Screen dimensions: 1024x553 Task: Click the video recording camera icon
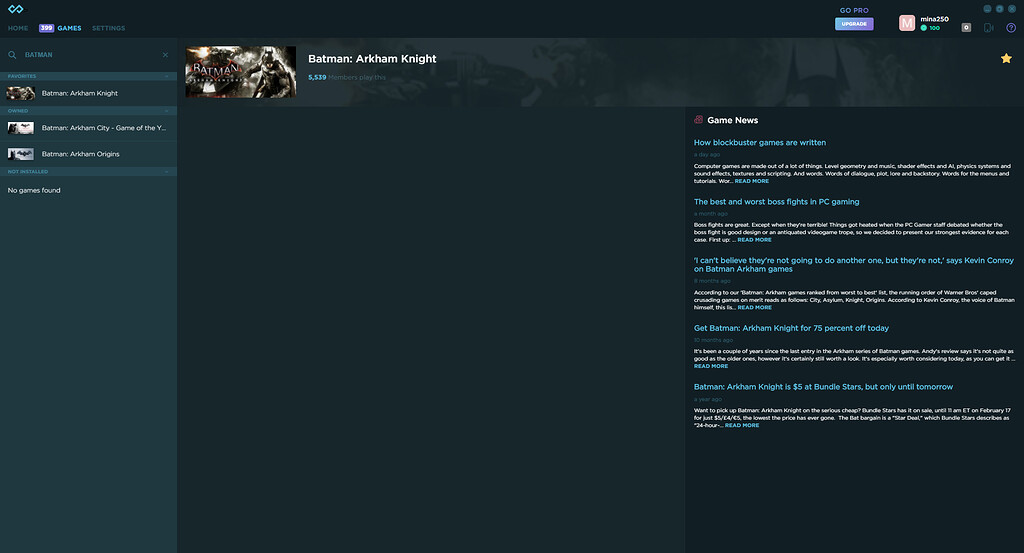tap(989, 28)
